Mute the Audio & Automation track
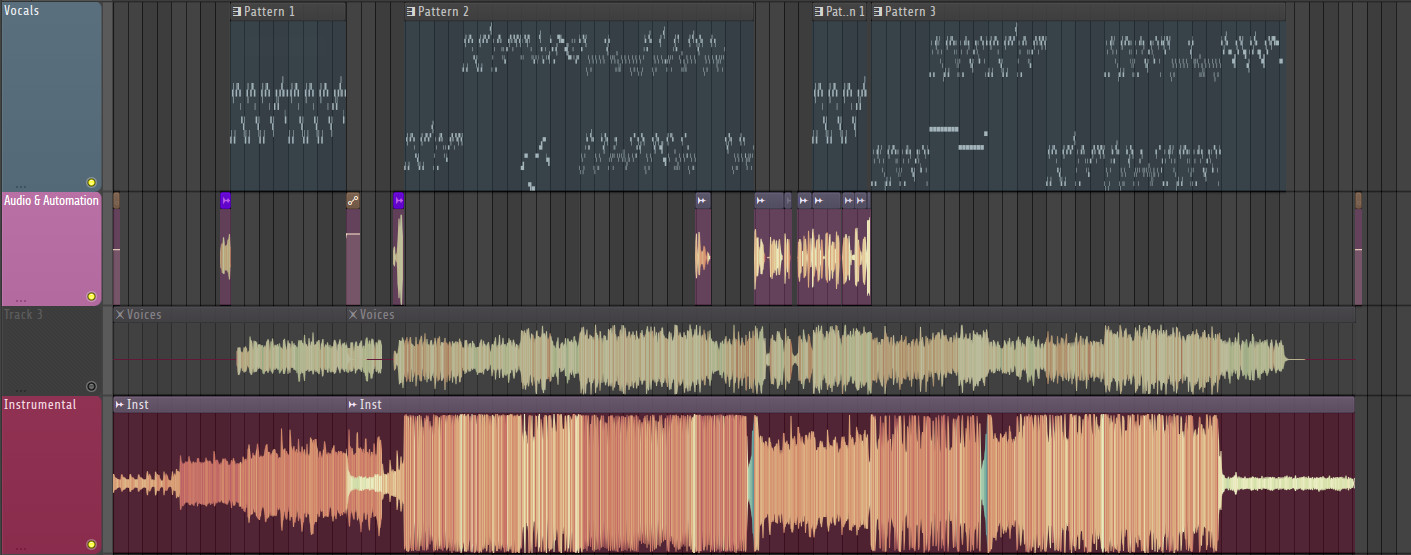Image resolution: width=1411 pixels, height=555 pixels. tap(91, 296)
